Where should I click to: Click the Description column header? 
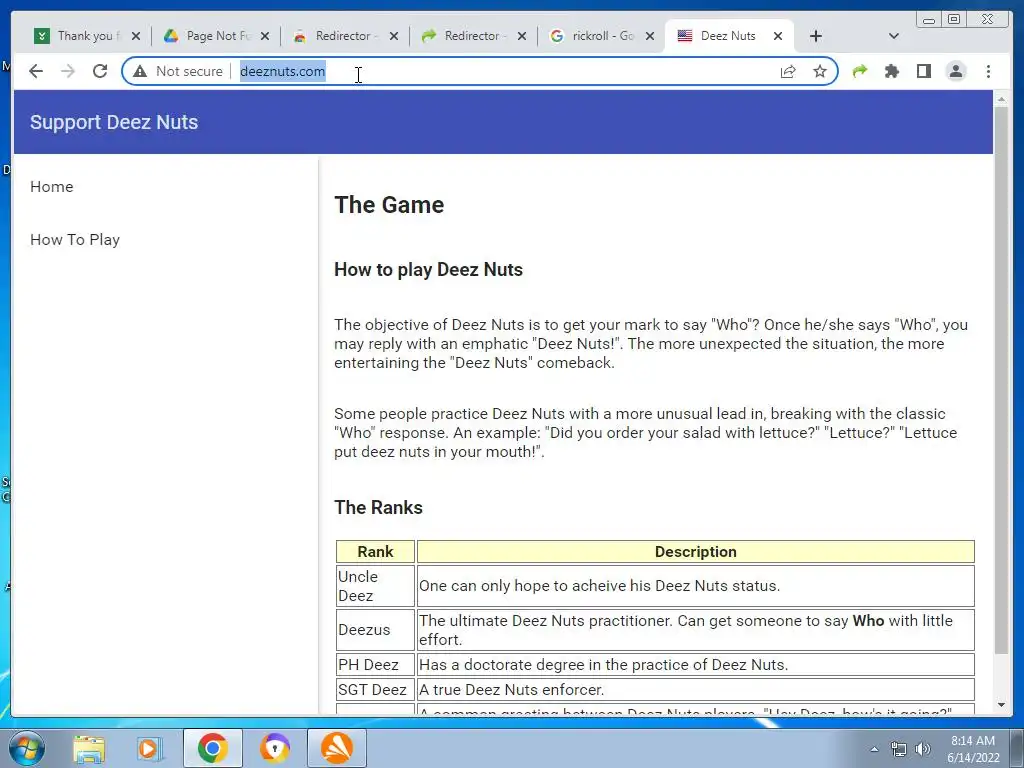pyautogui.click(x=696, y=552)
